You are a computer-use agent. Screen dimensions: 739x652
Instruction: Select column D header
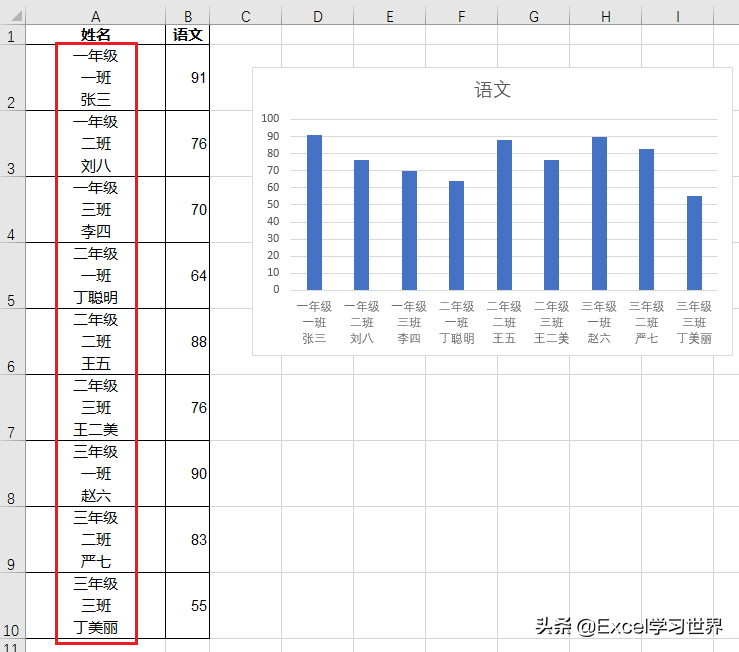318,17
